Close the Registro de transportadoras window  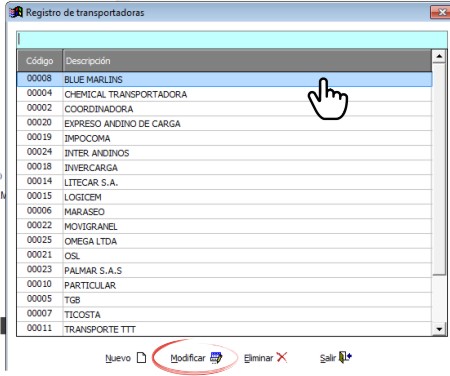(x=441, y=12)
